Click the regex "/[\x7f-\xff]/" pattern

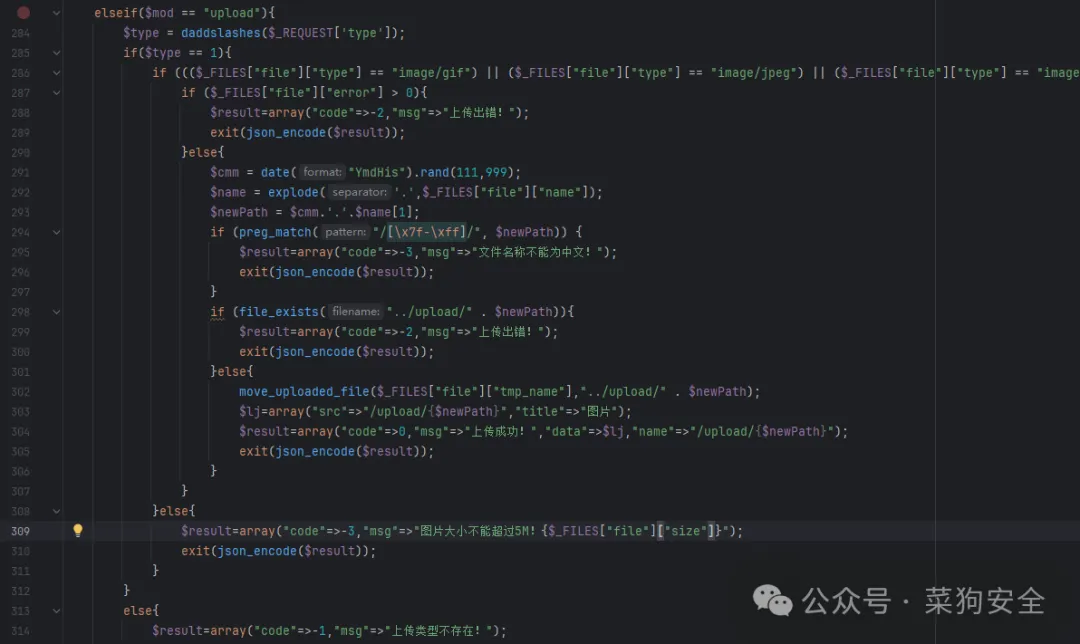tap(427, 232)
